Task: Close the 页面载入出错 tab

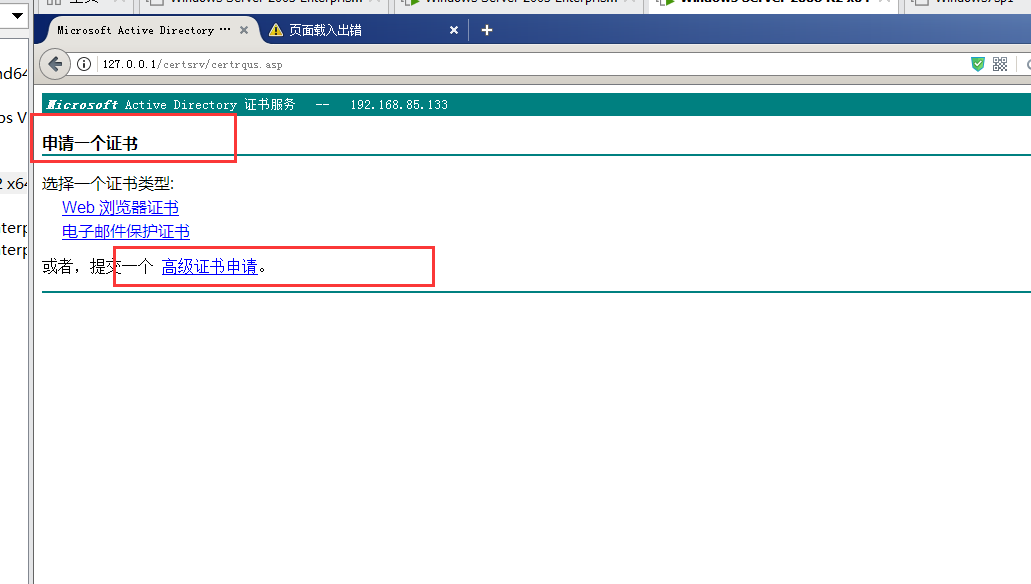Action: 453,30
